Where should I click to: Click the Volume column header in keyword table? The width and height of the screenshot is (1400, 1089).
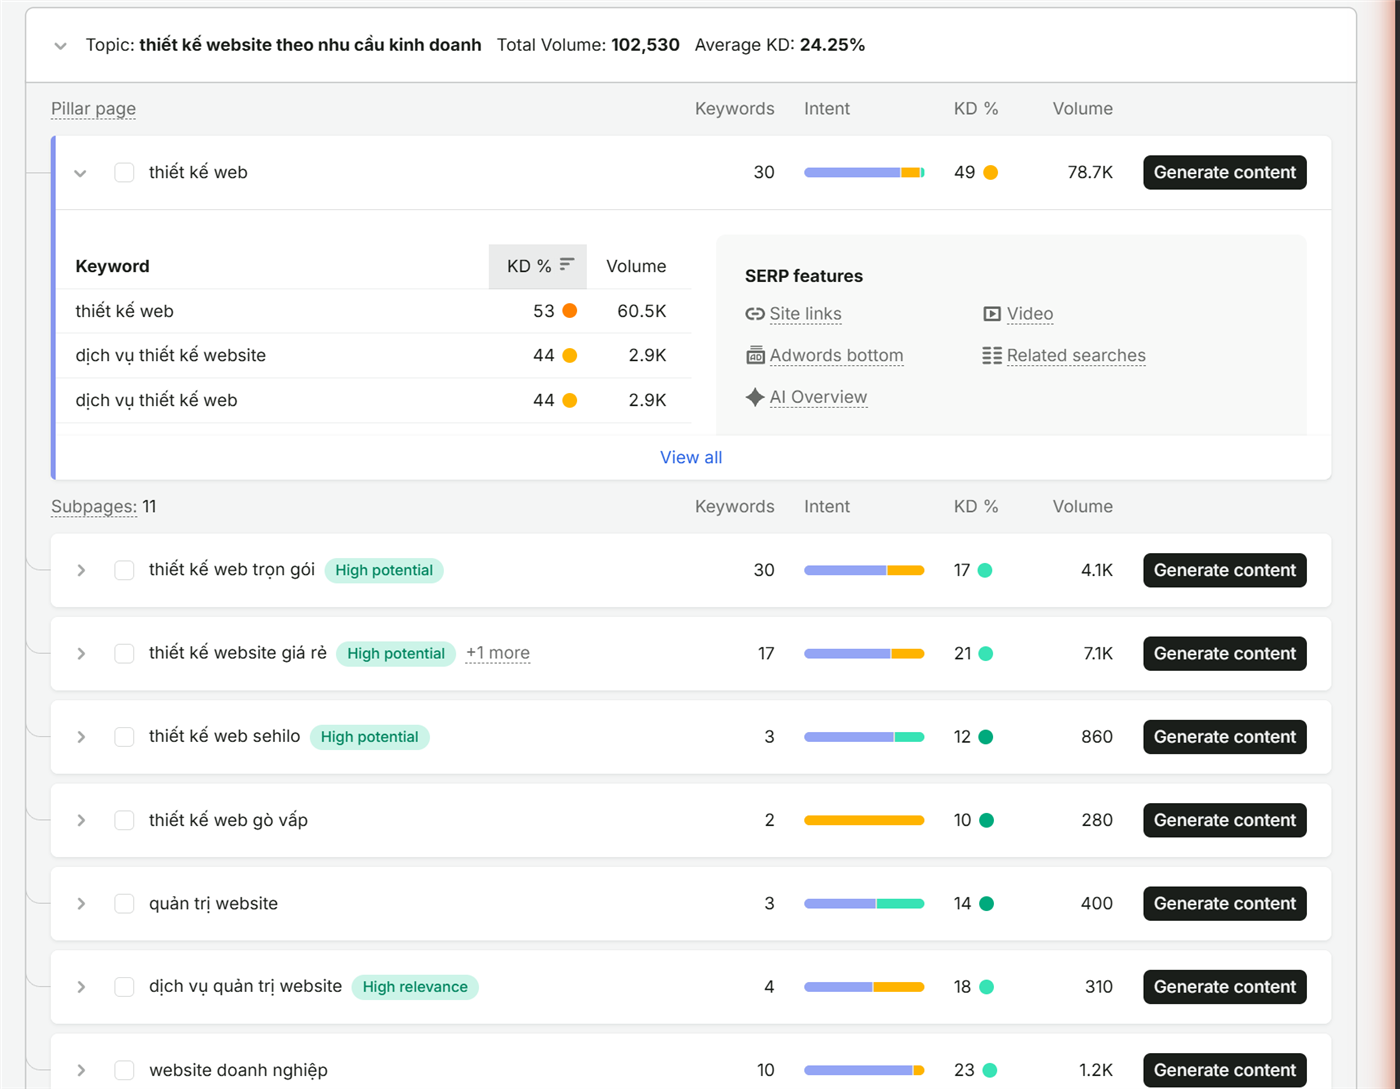pyautogui.click(x=636, y=266)
